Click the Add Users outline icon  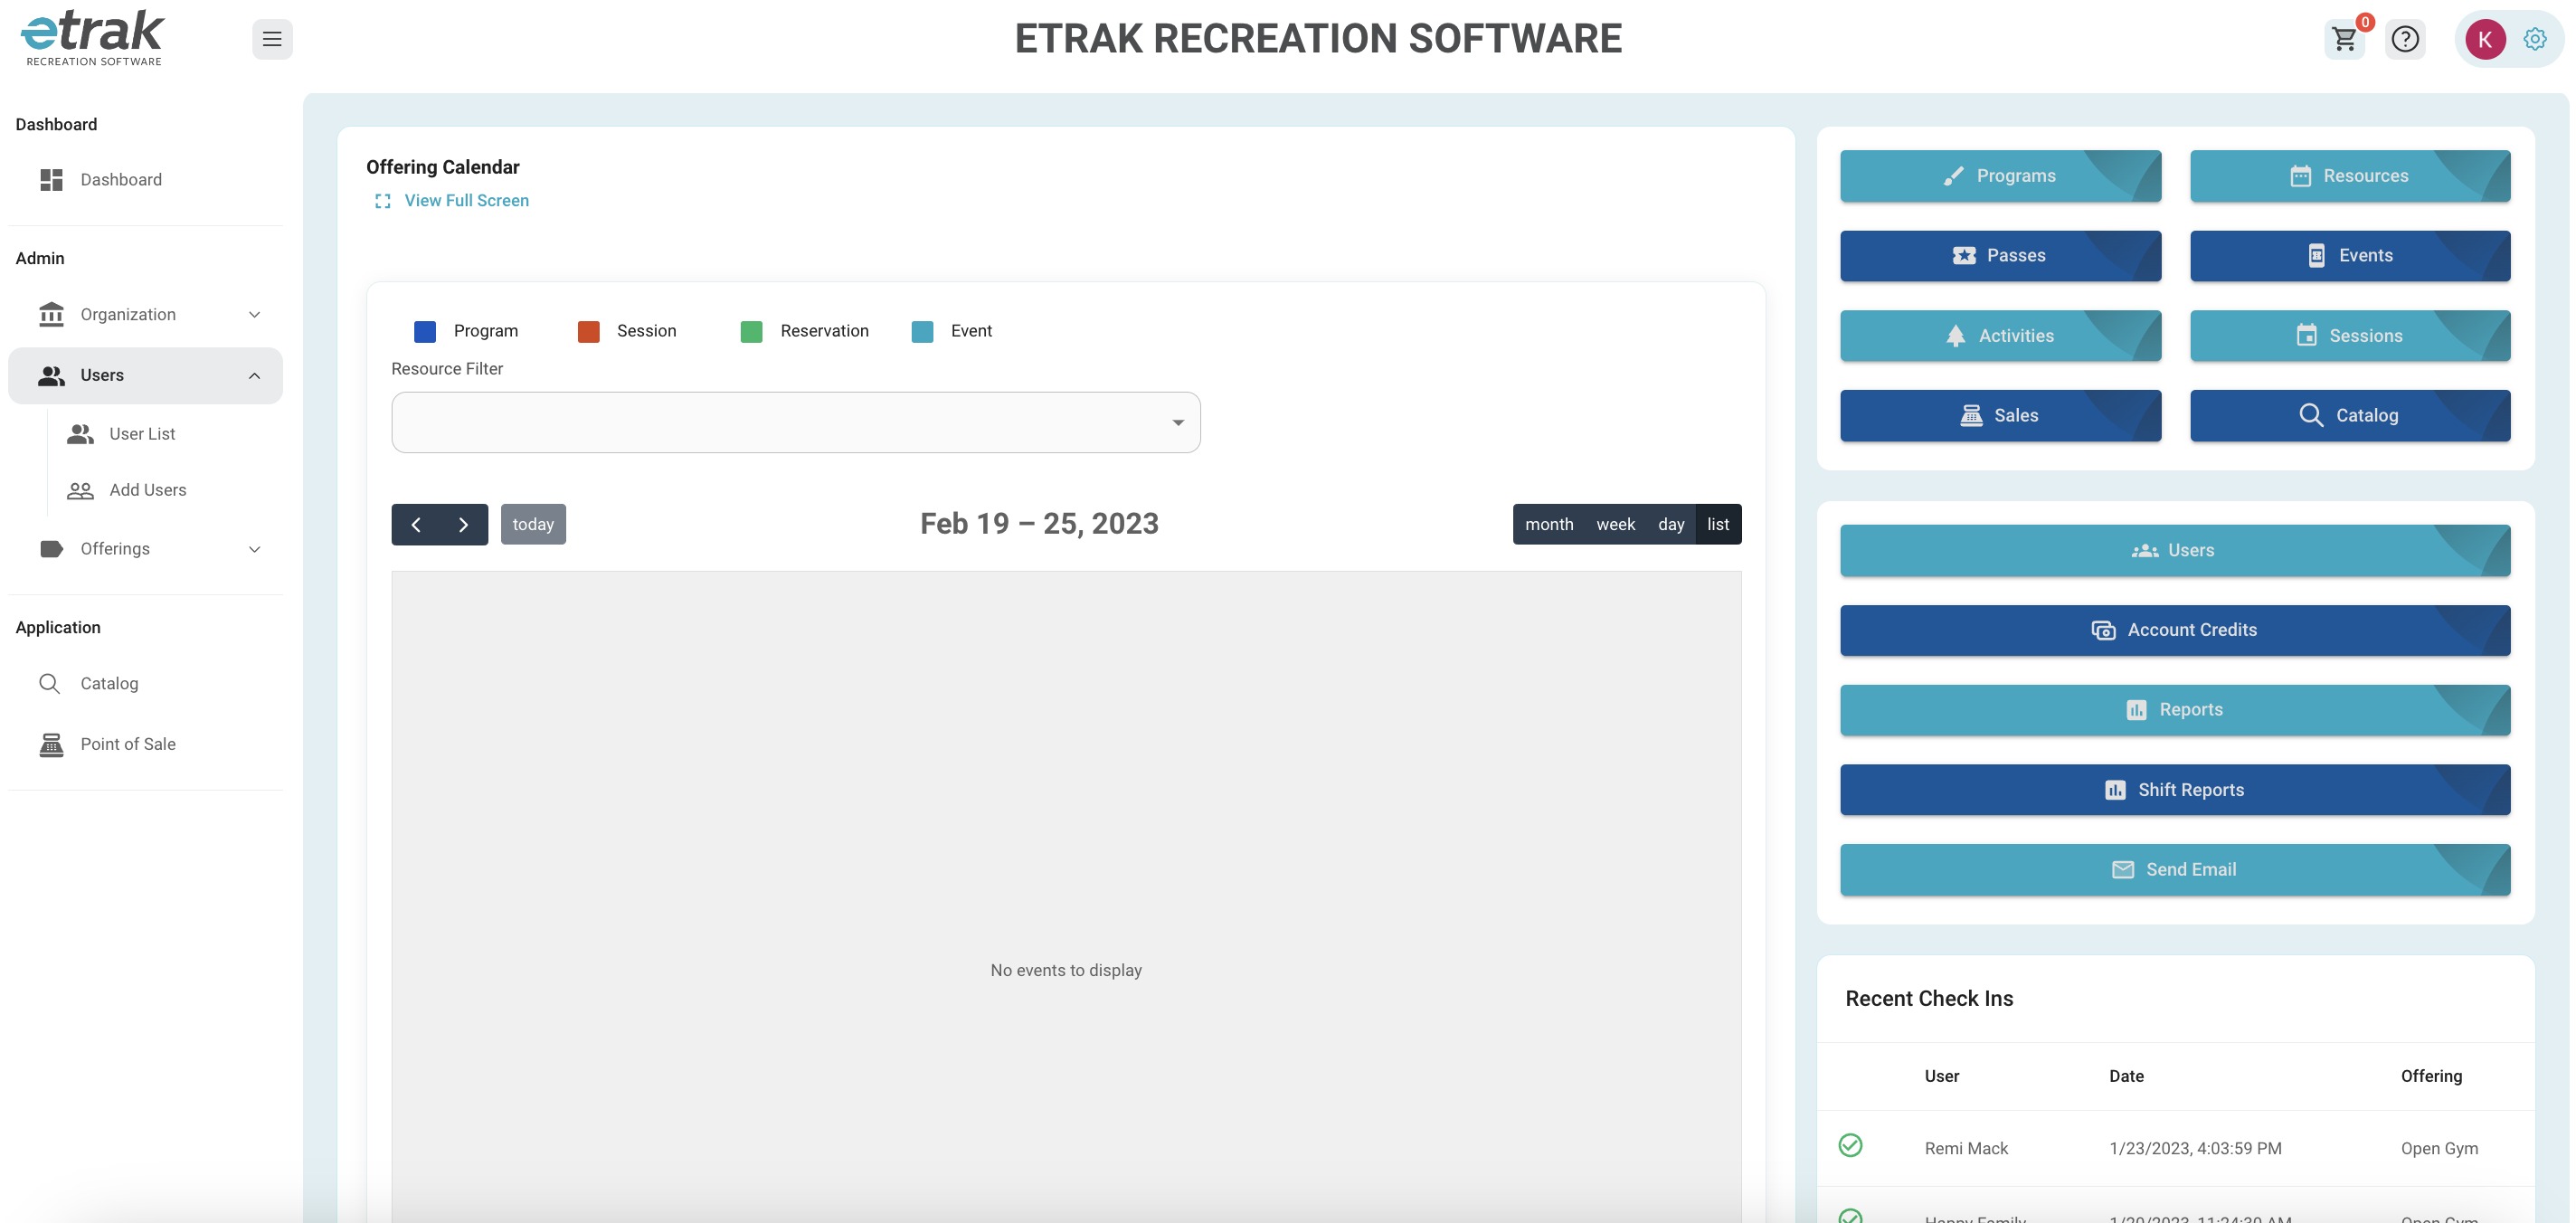(80, 490)
